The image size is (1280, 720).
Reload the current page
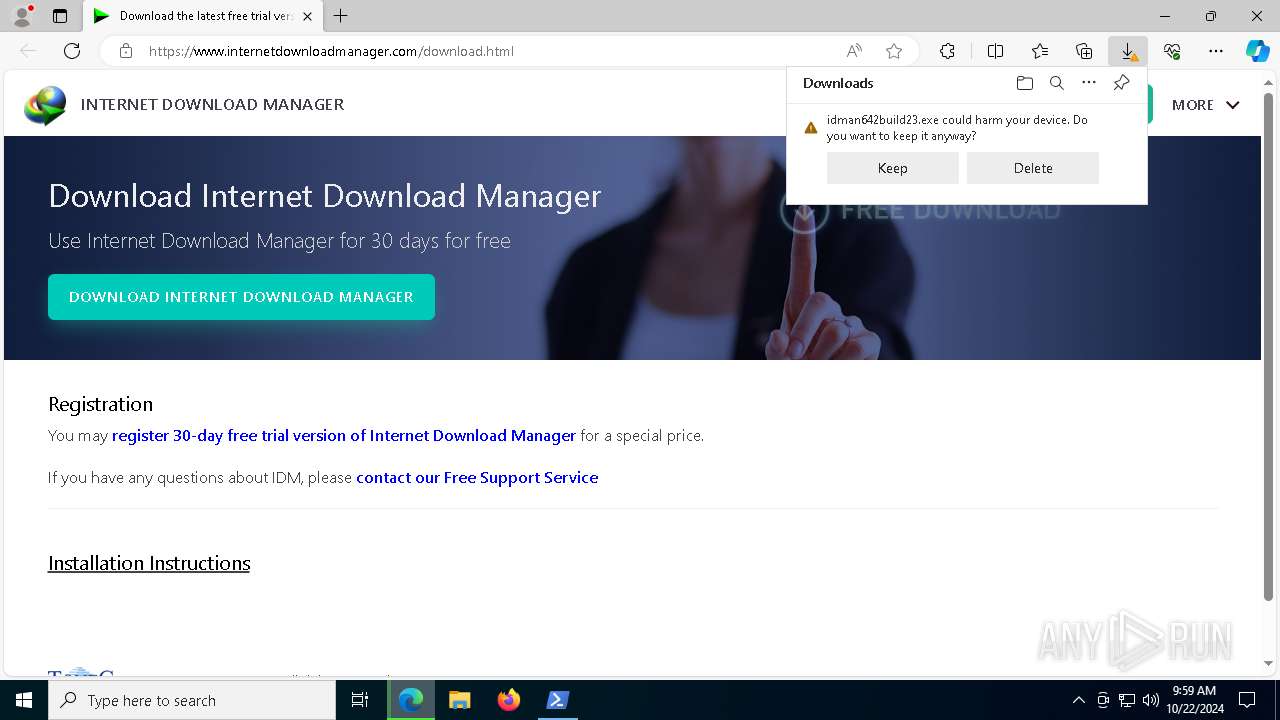tap(72, 51)
